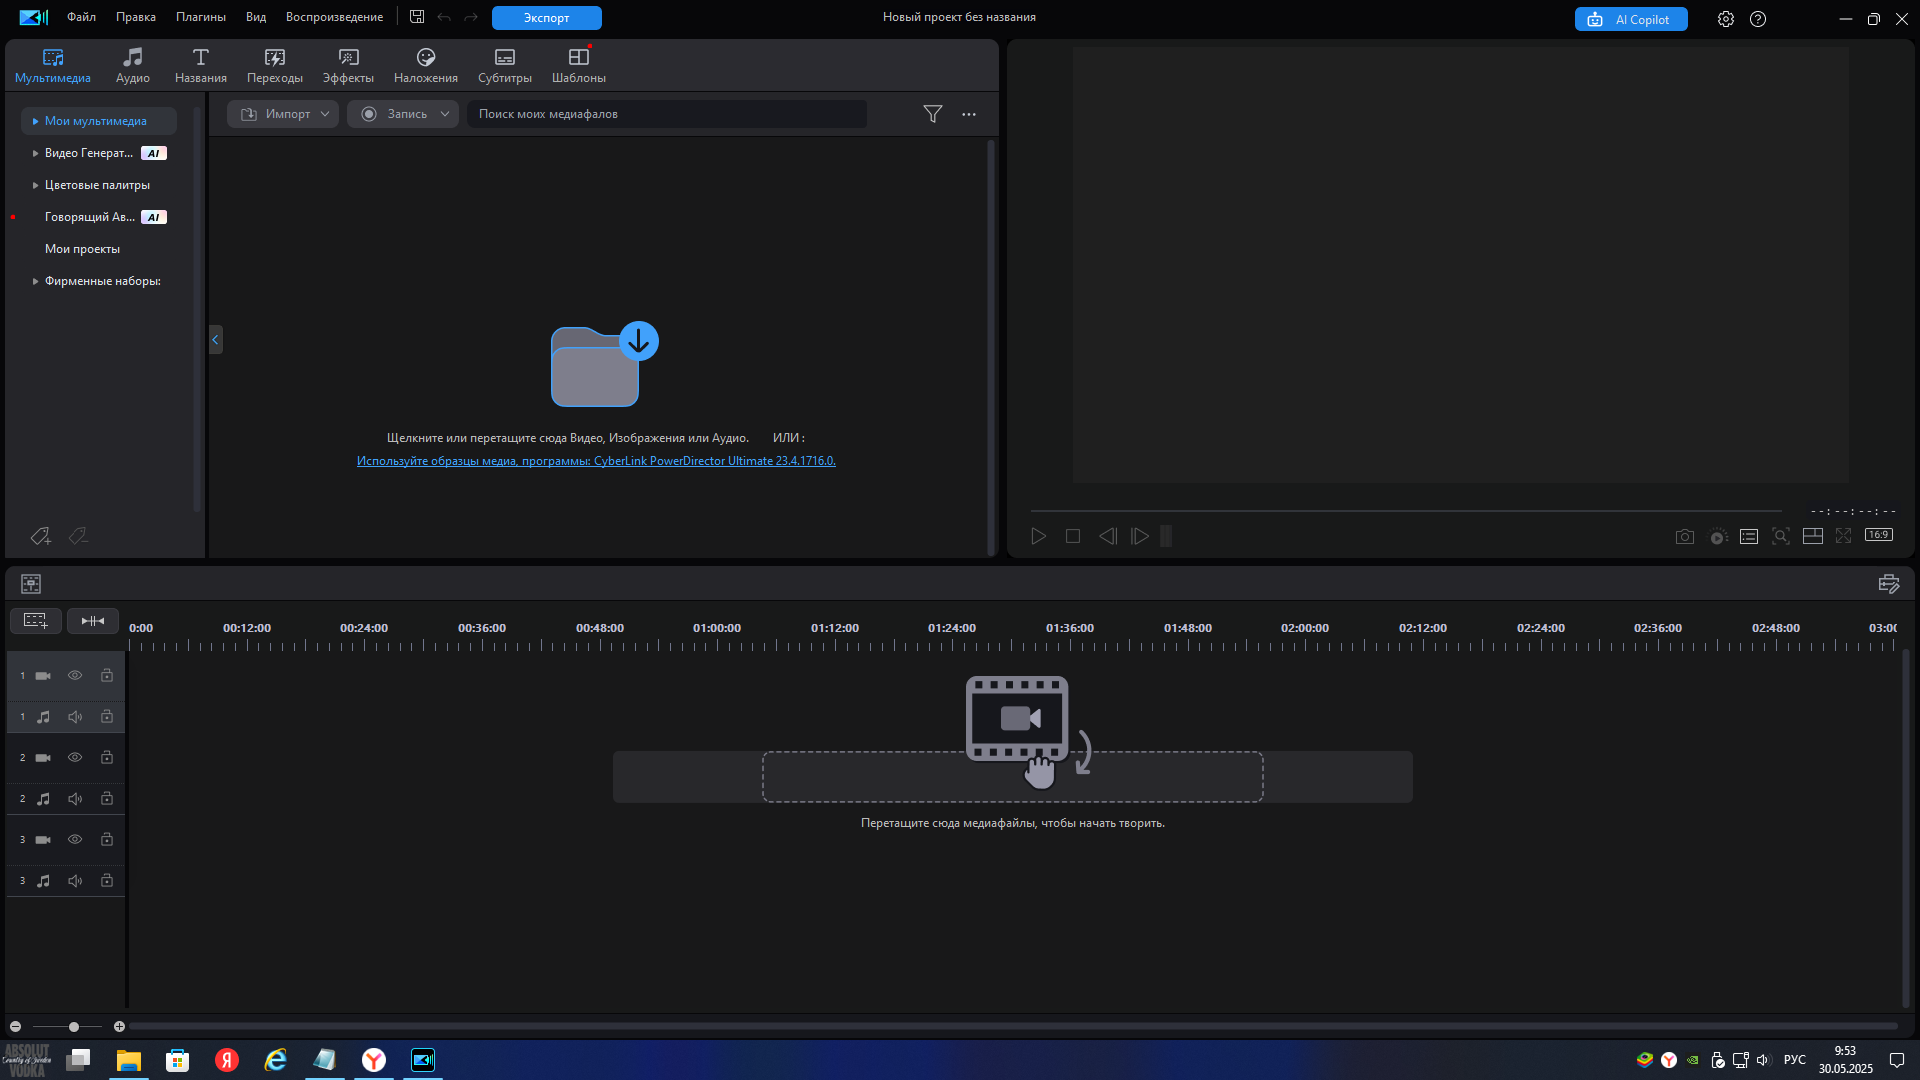Open the settings gear icon in the title bar
1920x1080 pixels.
(1725, 19)
